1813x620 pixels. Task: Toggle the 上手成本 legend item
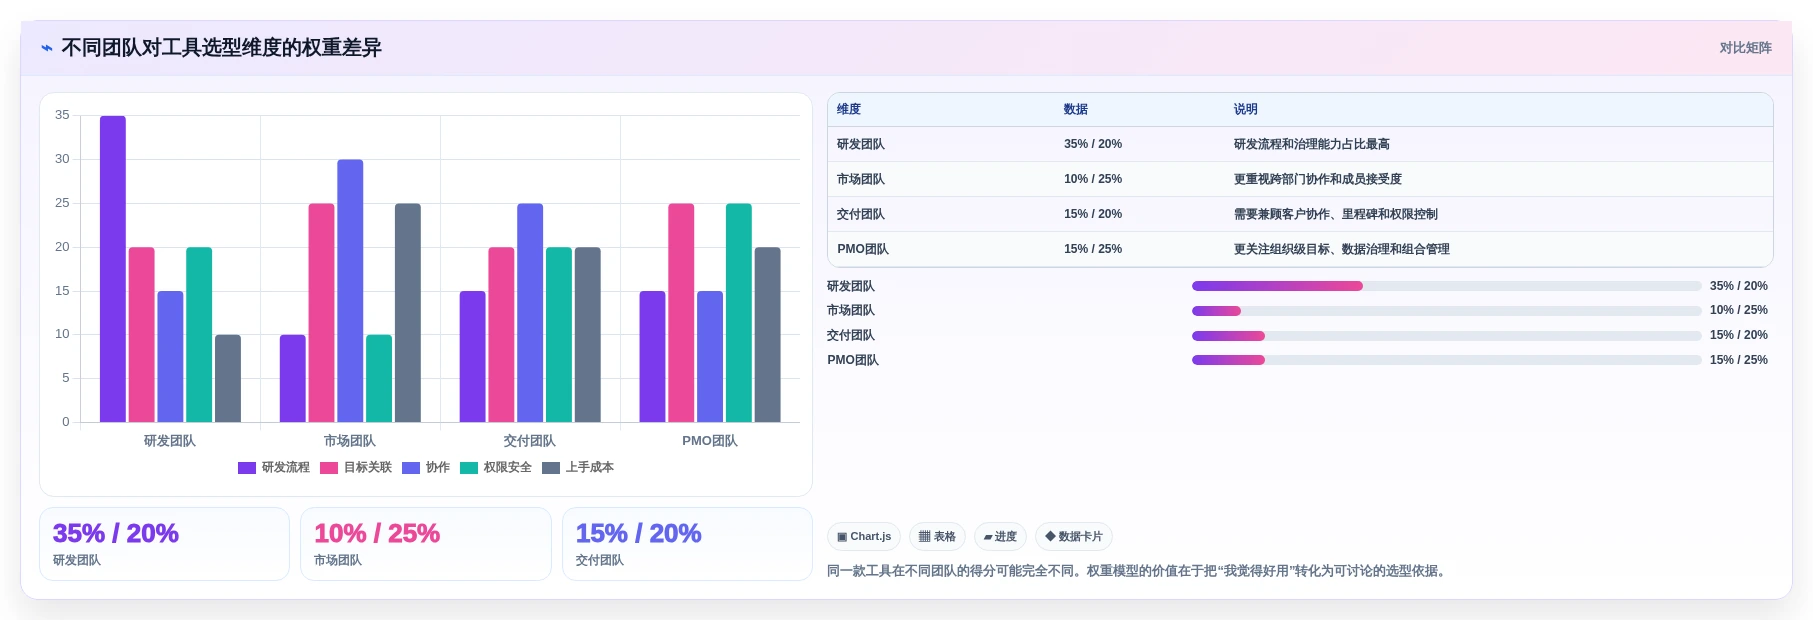point(578,467)
